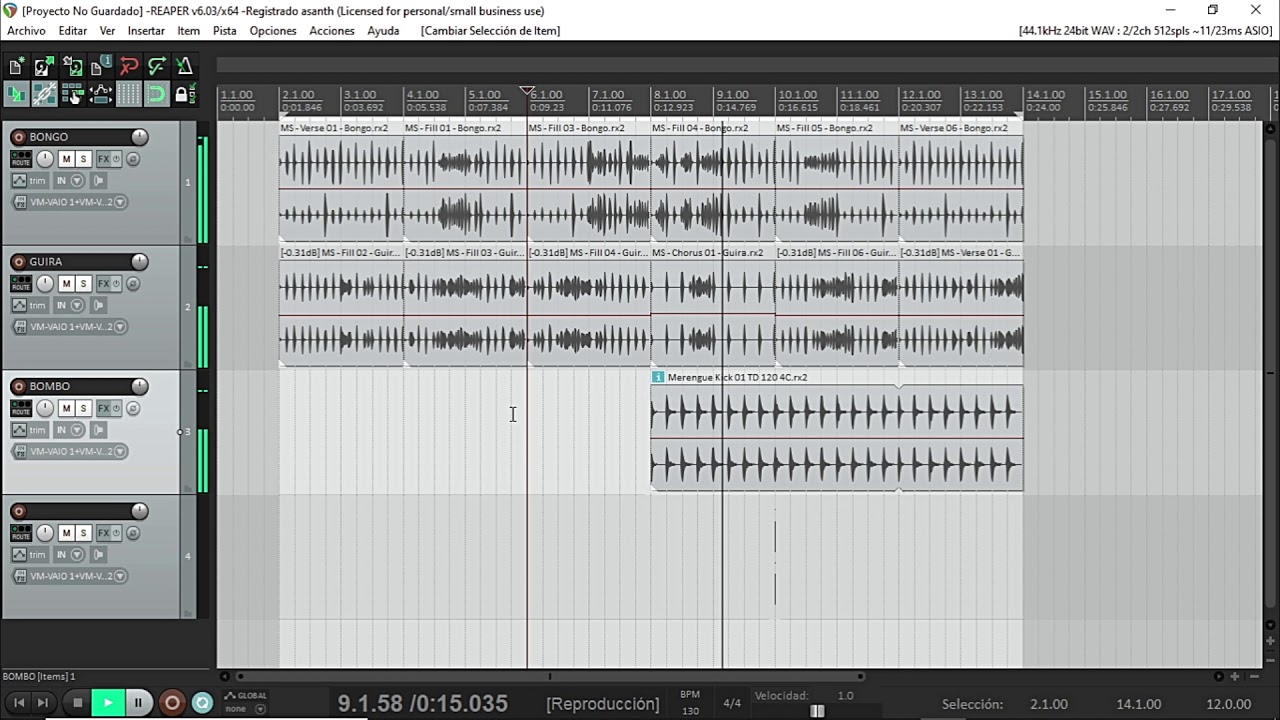
Task: Toggle phase invert on GUIRA track
Action: pyautogui.click(x=132, y=284)
